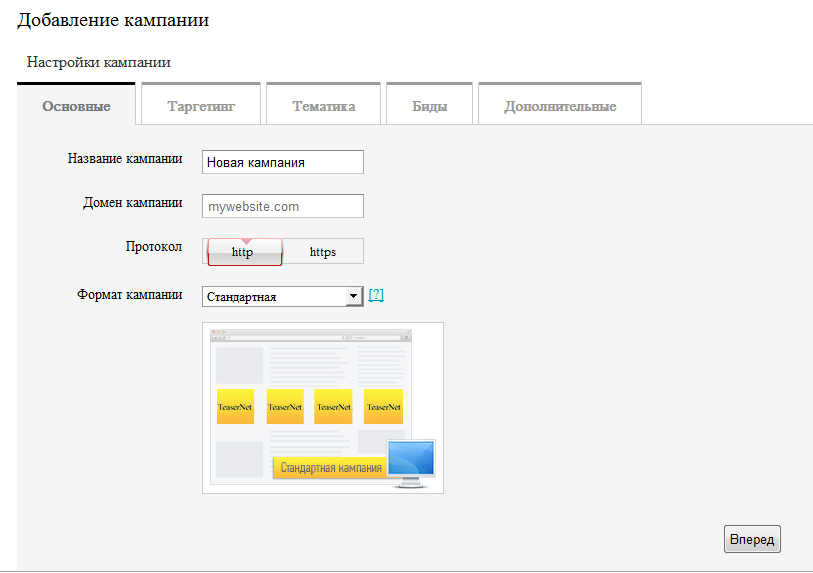
Task: Click the yellow Стандартная кампания banner
Action: point(329,468)
